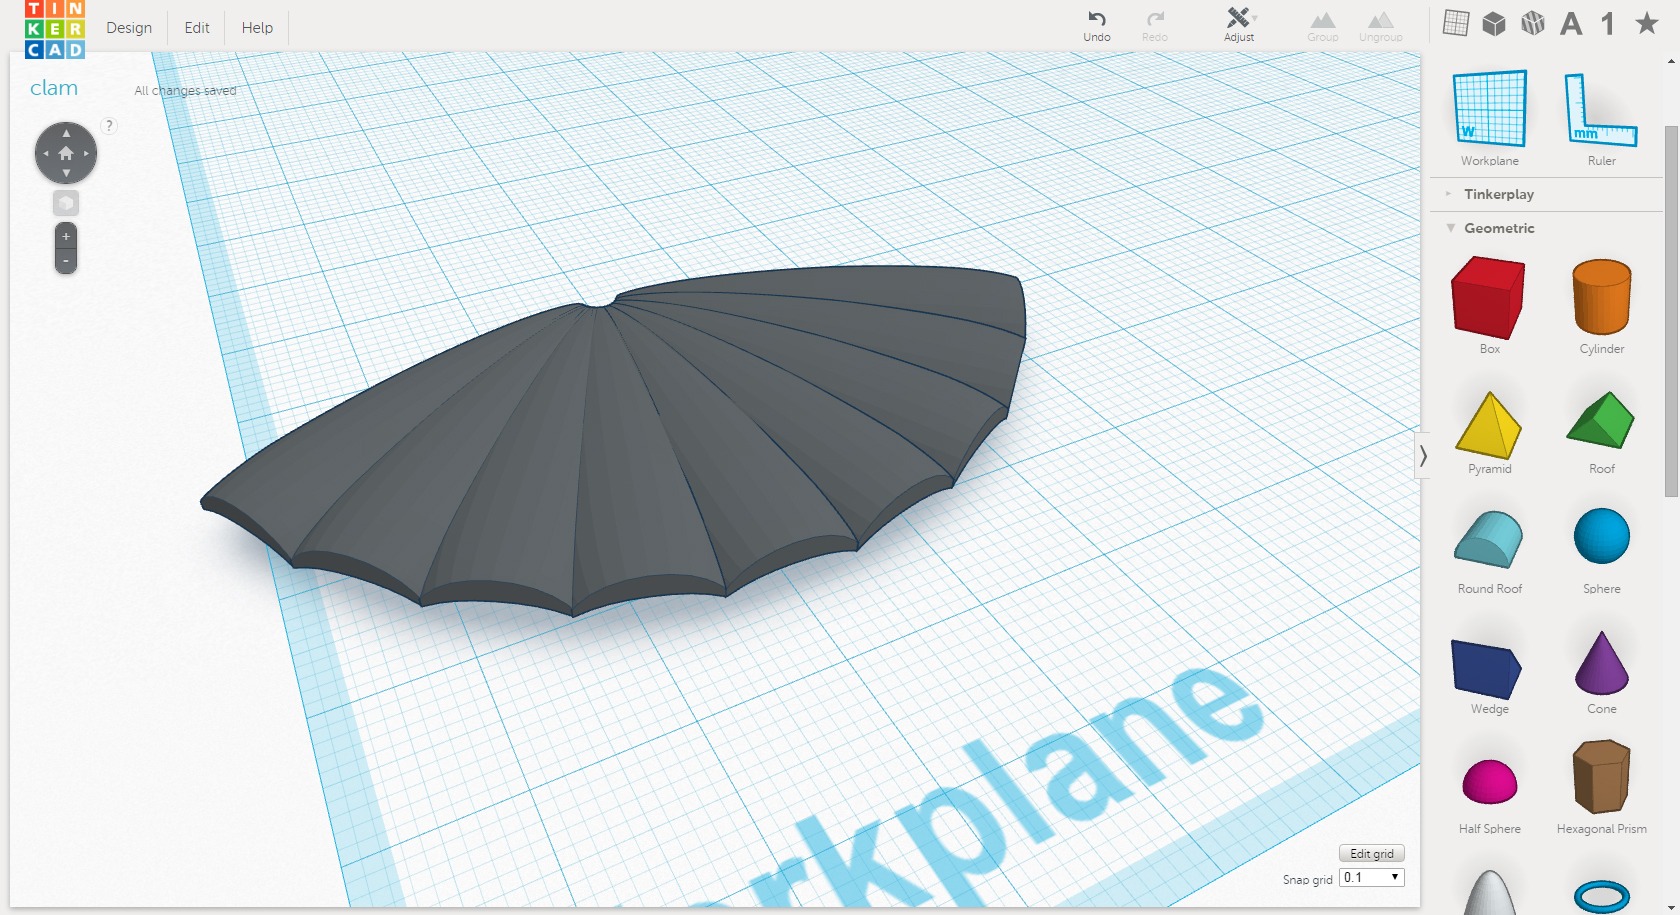Open the Snap grid dropdown
The image size is (1680, 915).
[x=1372, y=877]
